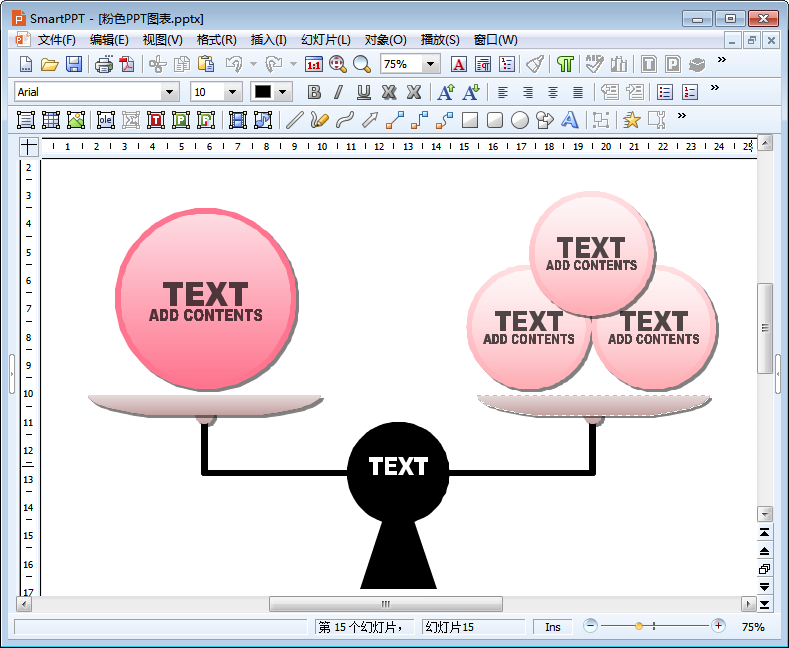The image size is (789, 648).
Task: Open the 格式(R) menu
Action: 216,40
